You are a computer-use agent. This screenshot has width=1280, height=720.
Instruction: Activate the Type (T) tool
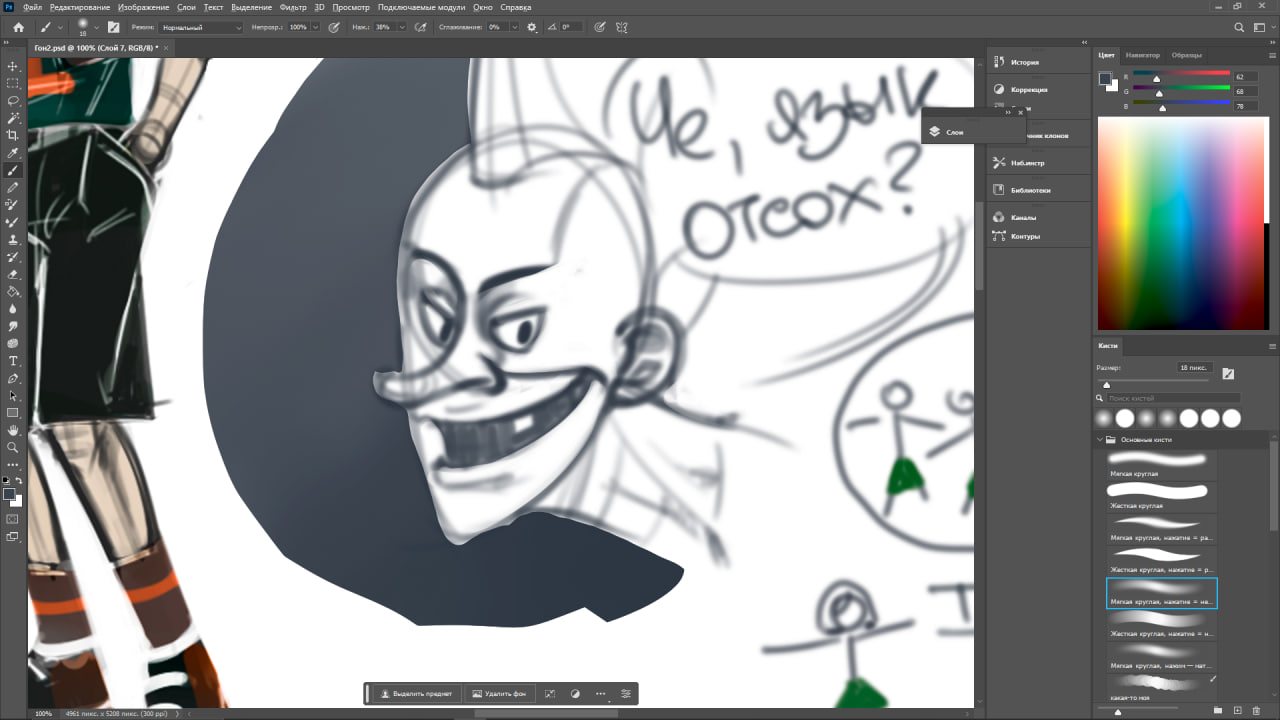[13, 361]
